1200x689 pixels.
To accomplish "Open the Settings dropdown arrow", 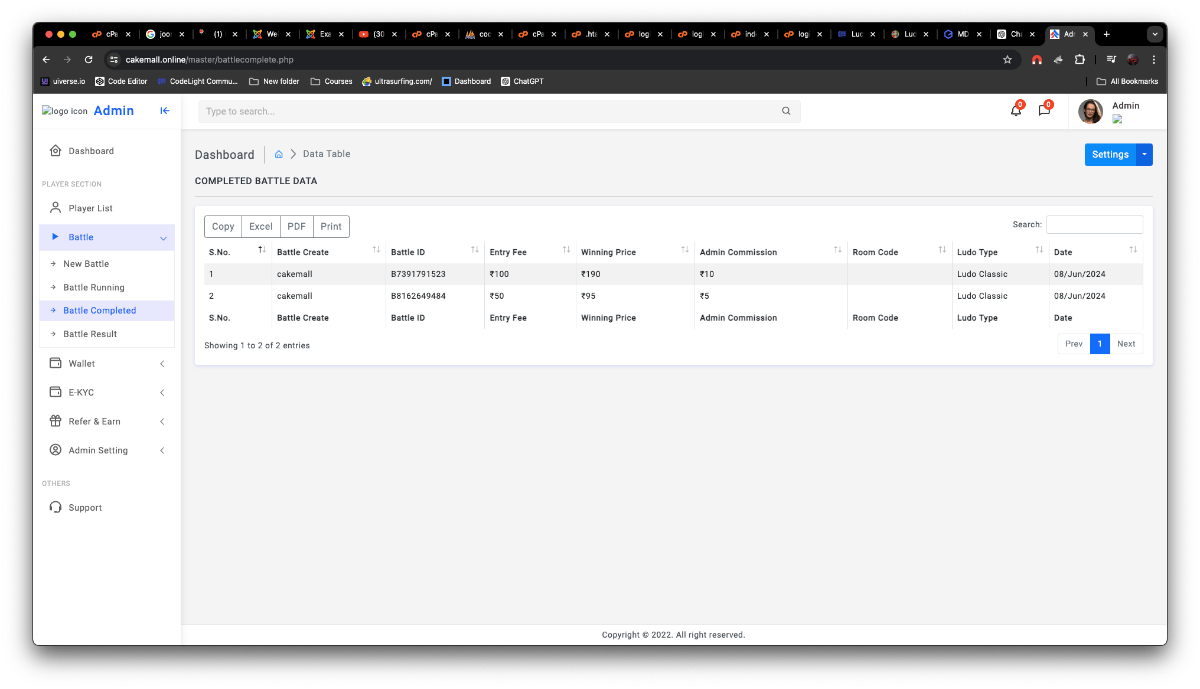I will coord(1144,155).
